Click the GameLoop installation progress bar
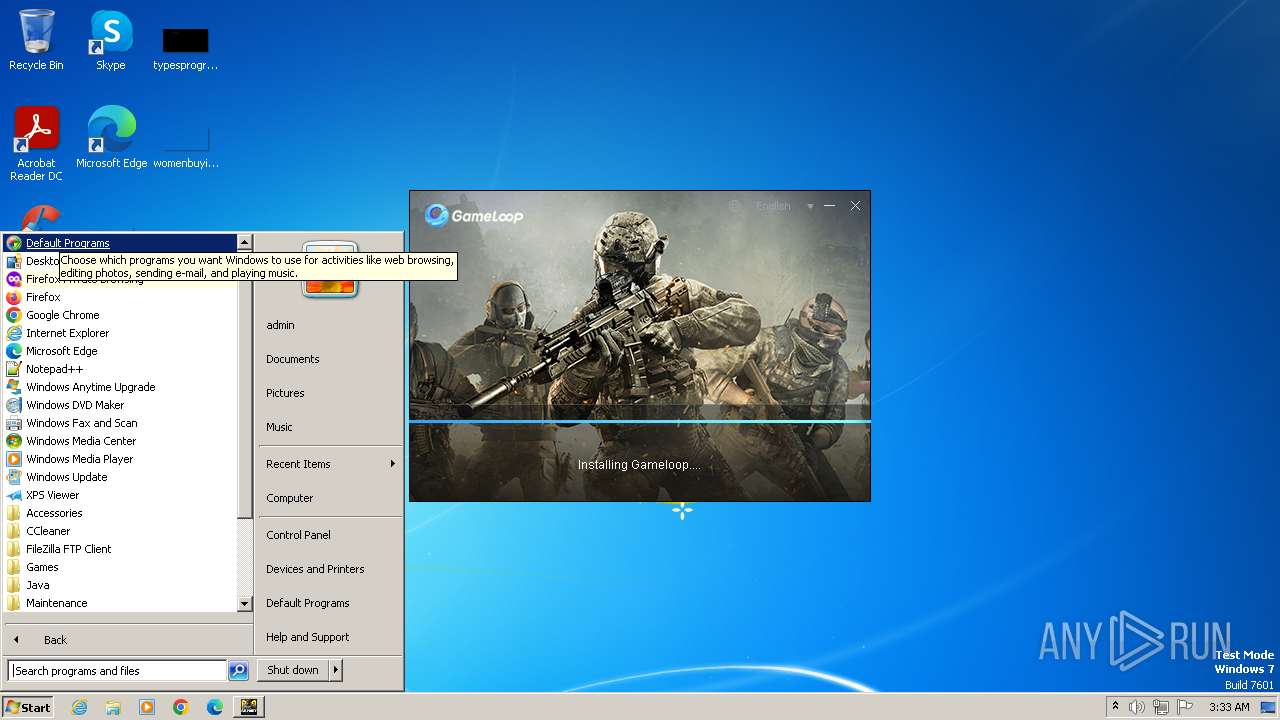The width and height of the screenshot is (1280, 720). click(x=640, y=421)
